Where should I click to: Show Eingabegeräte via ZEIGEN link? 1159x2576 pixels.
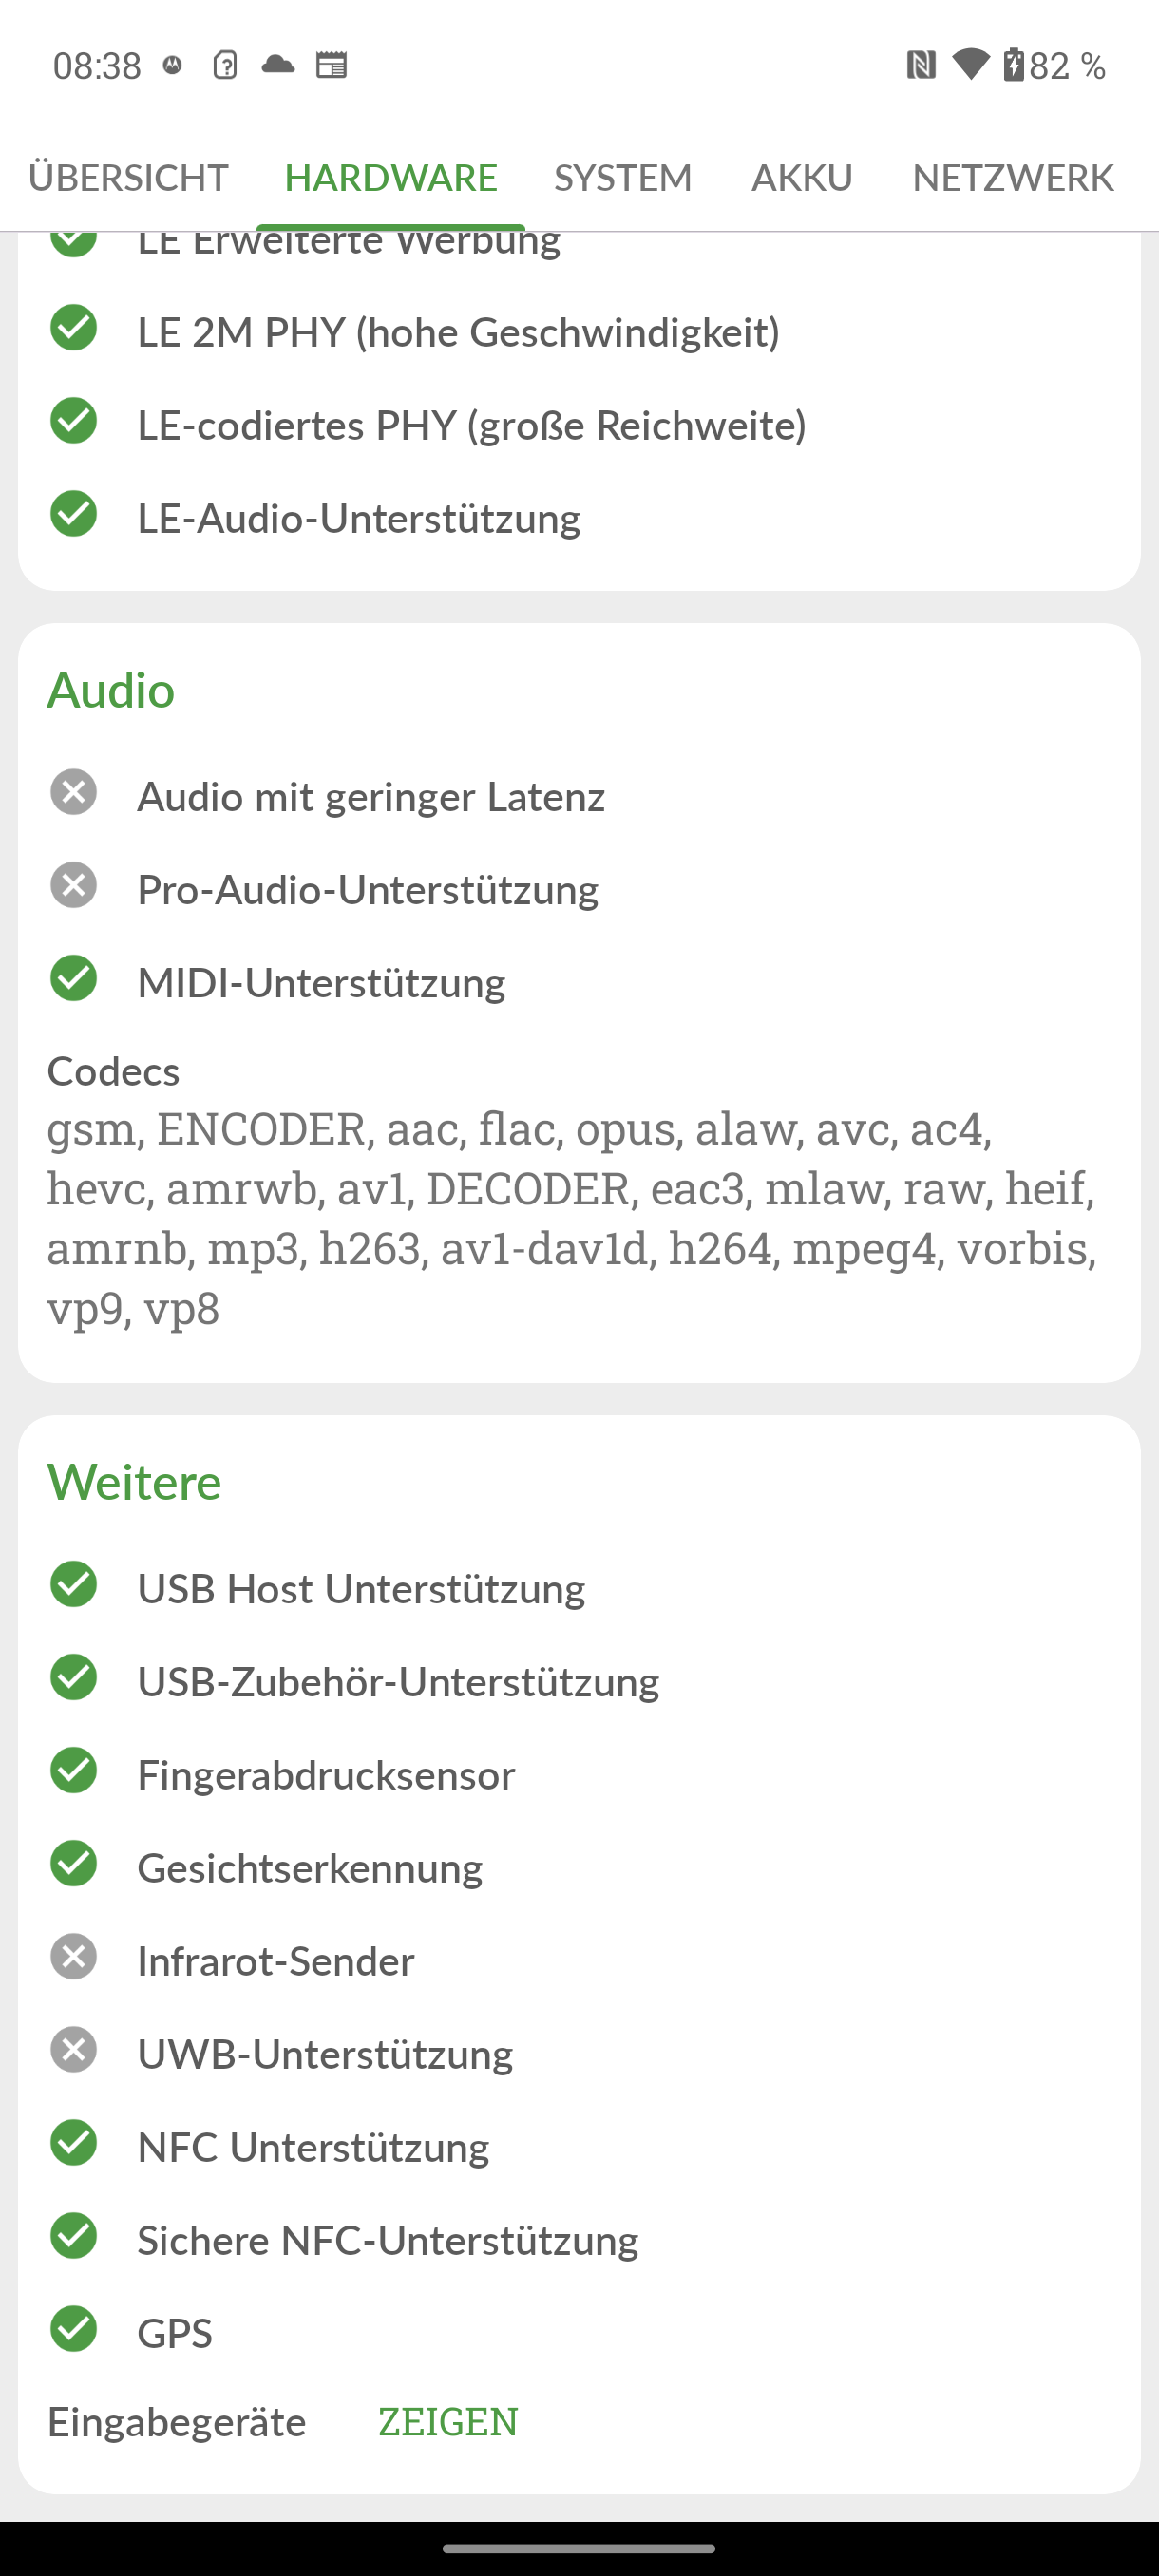(448, 2422)
